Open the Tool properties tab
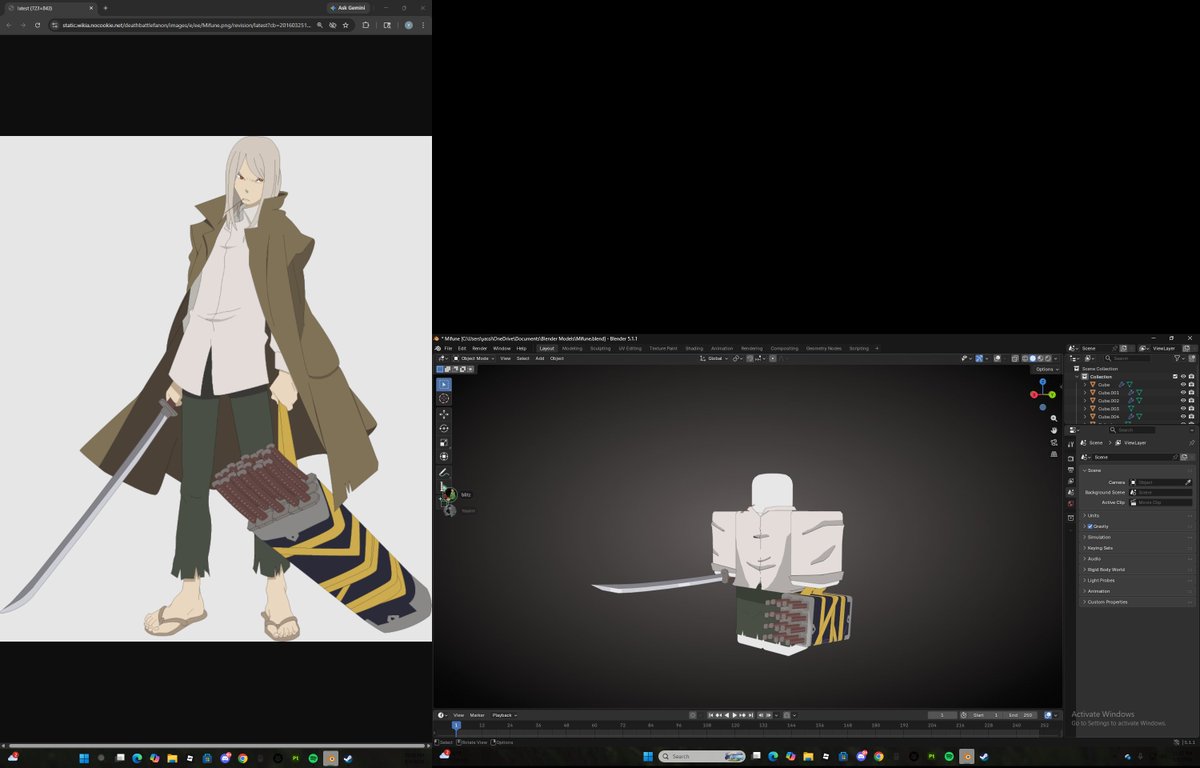The image size is (1200, 768). (x=1071, y=444)
